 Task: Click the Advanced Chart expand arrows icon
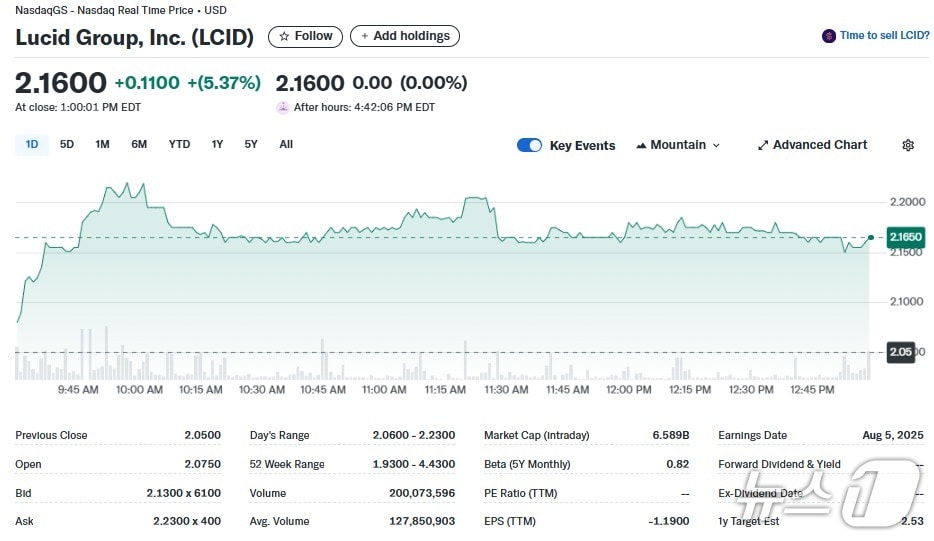coord(763,145)
